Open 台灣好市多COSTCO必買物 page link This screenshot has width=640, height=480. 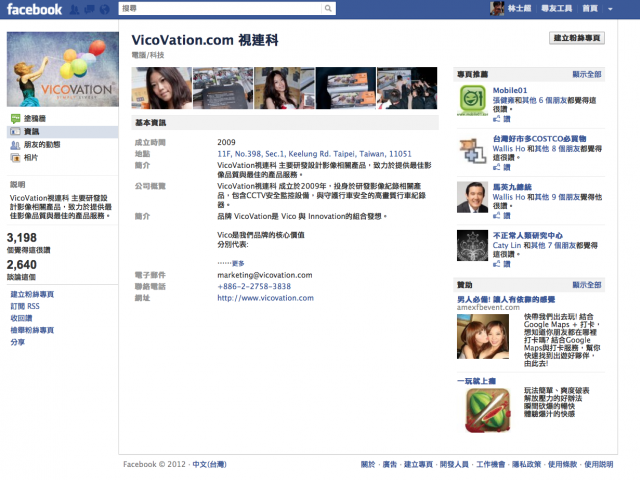(540, 139)
